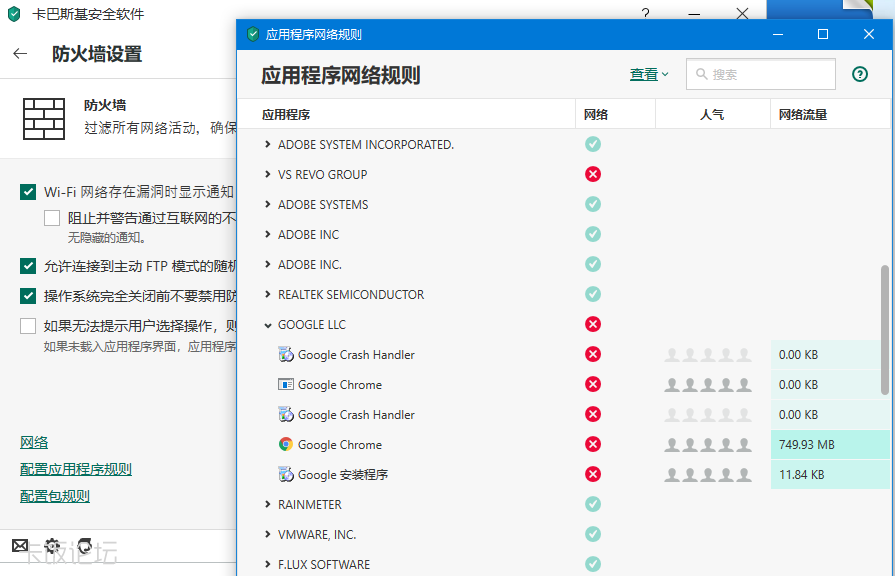Check the 如果无法提示用户选择操作 checkbox
The image size is (895, 576).
coord(28,326)
